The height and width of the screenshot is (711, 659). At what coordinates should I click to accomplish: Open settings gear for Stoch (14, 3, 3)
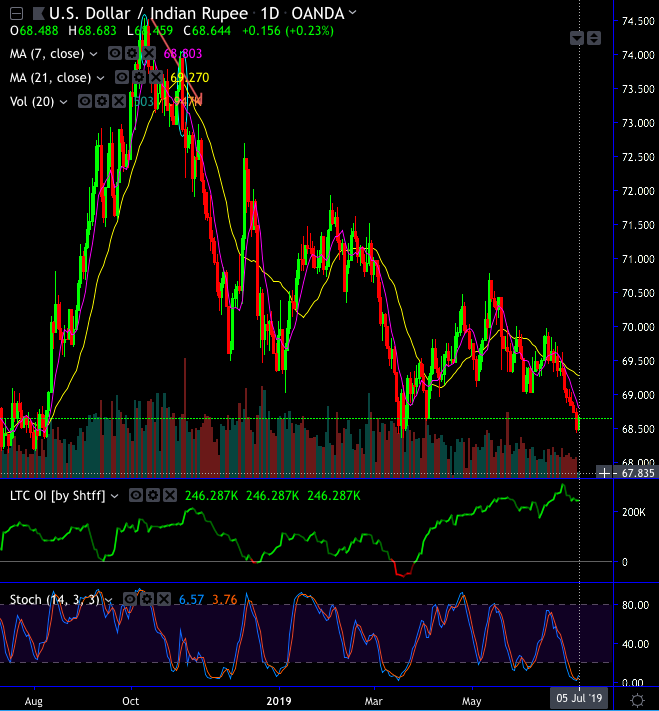pyautogui.click(x=146, y=599)
